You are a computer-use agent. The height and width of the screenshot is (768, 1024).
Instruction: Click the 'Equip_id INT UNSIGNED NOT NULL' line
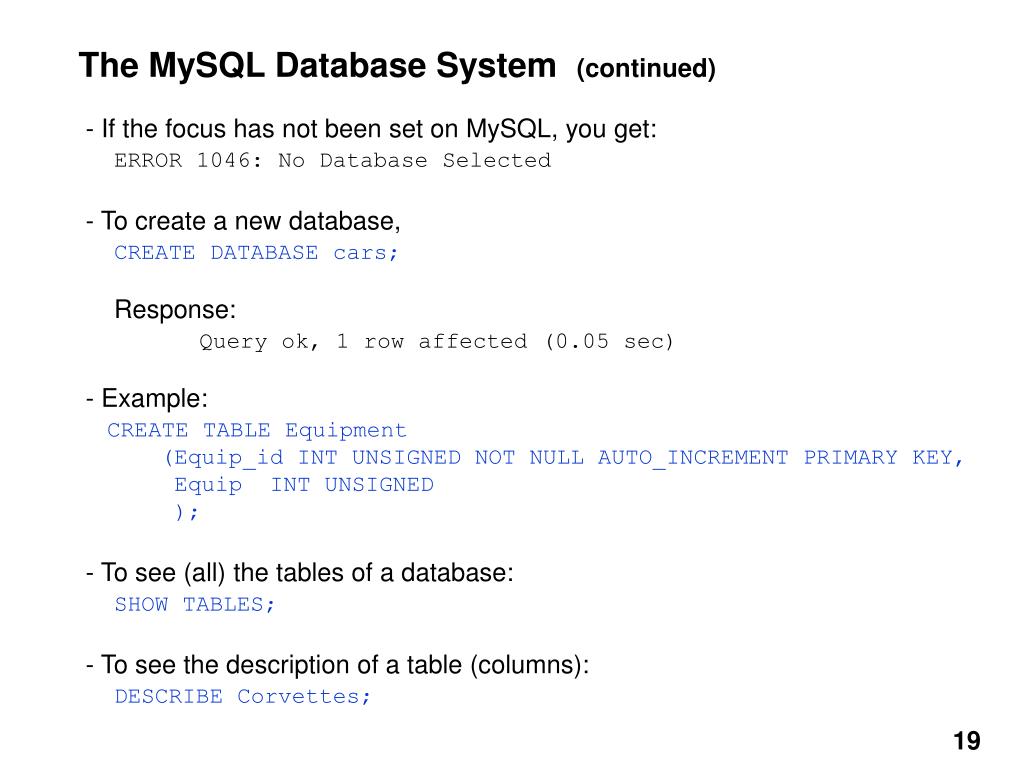pyautogui.click(x=564, y=458)
